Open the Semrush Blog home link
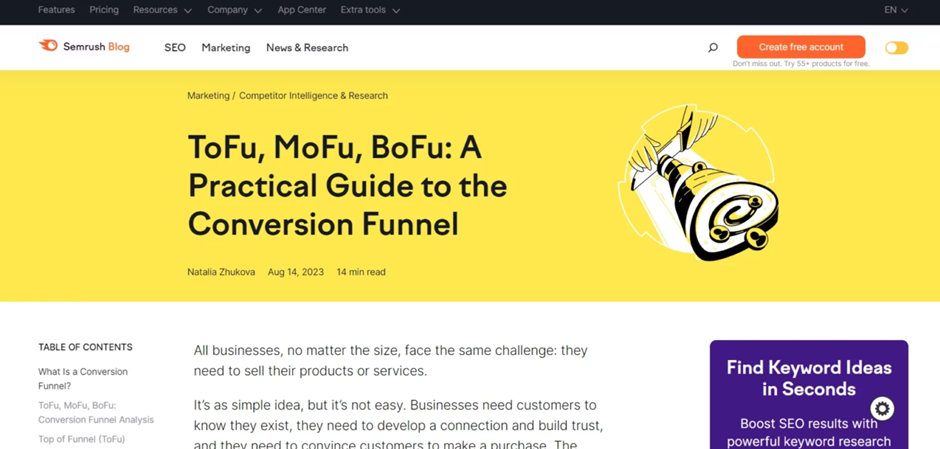This screenshot has height=449, width=940. click(84, 46)
